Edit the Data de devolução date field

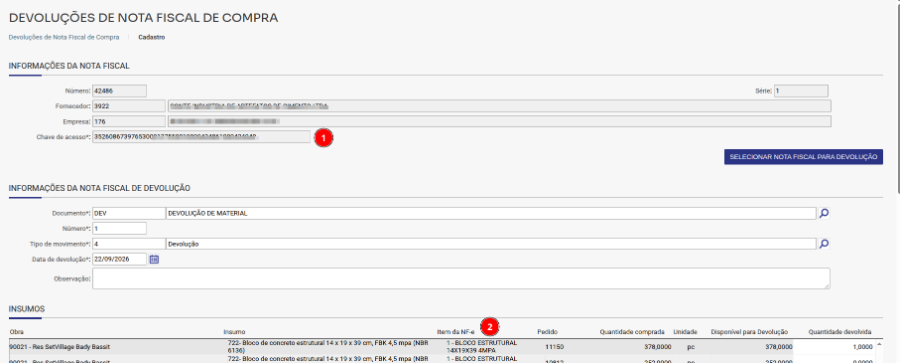click(x=119, y=259)
